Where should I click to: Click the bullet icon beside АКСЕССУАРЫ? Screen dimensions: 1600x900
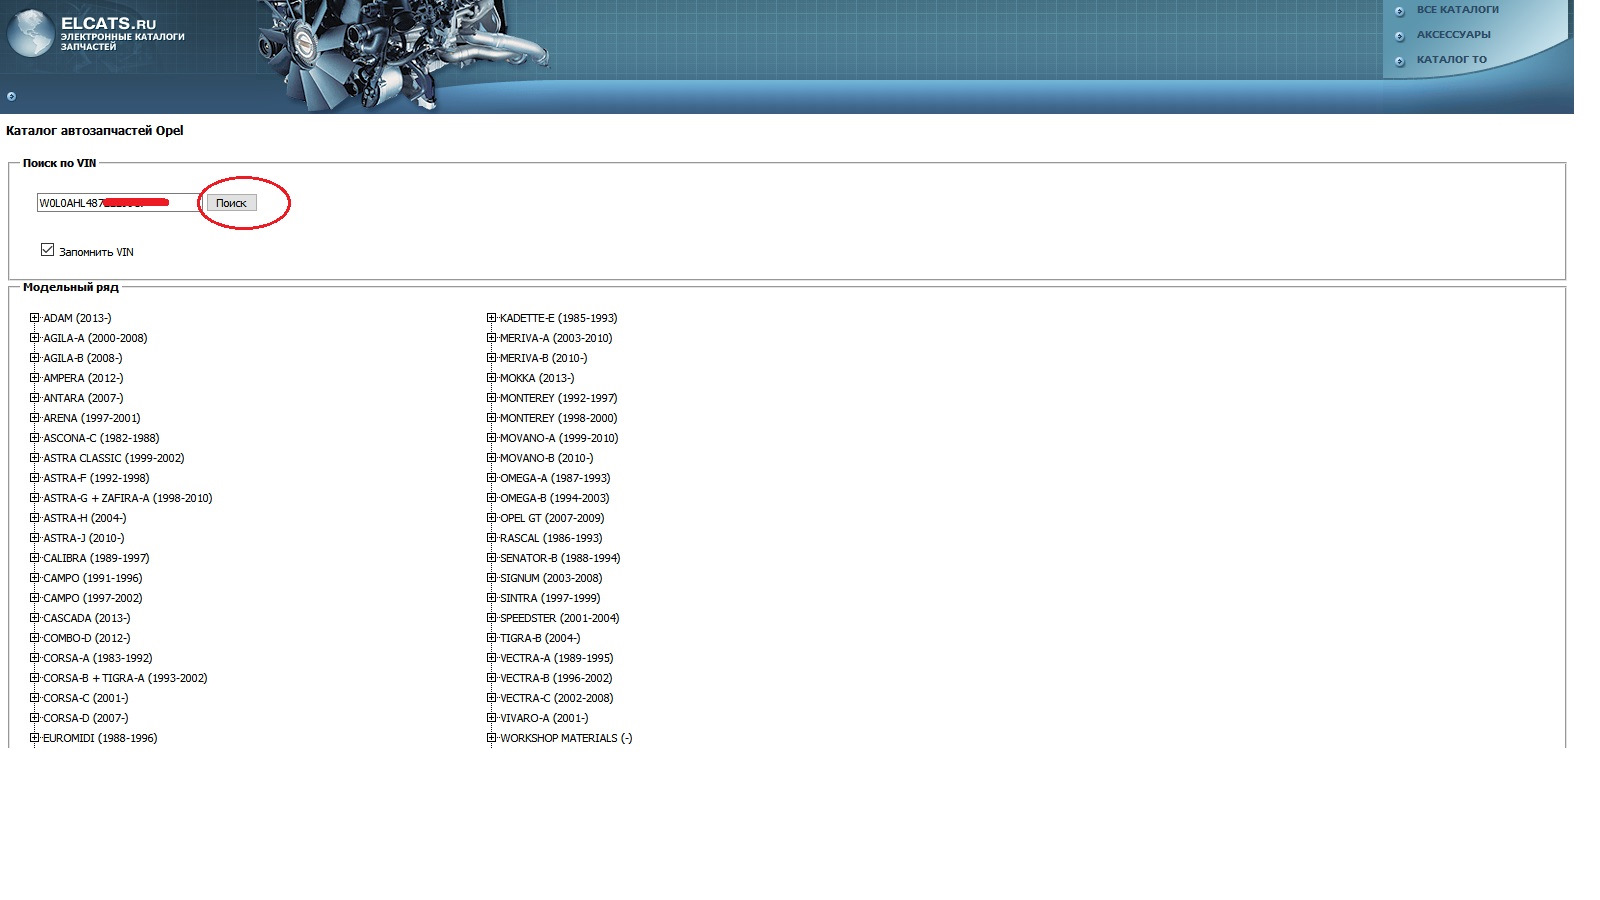point(1400,36)
